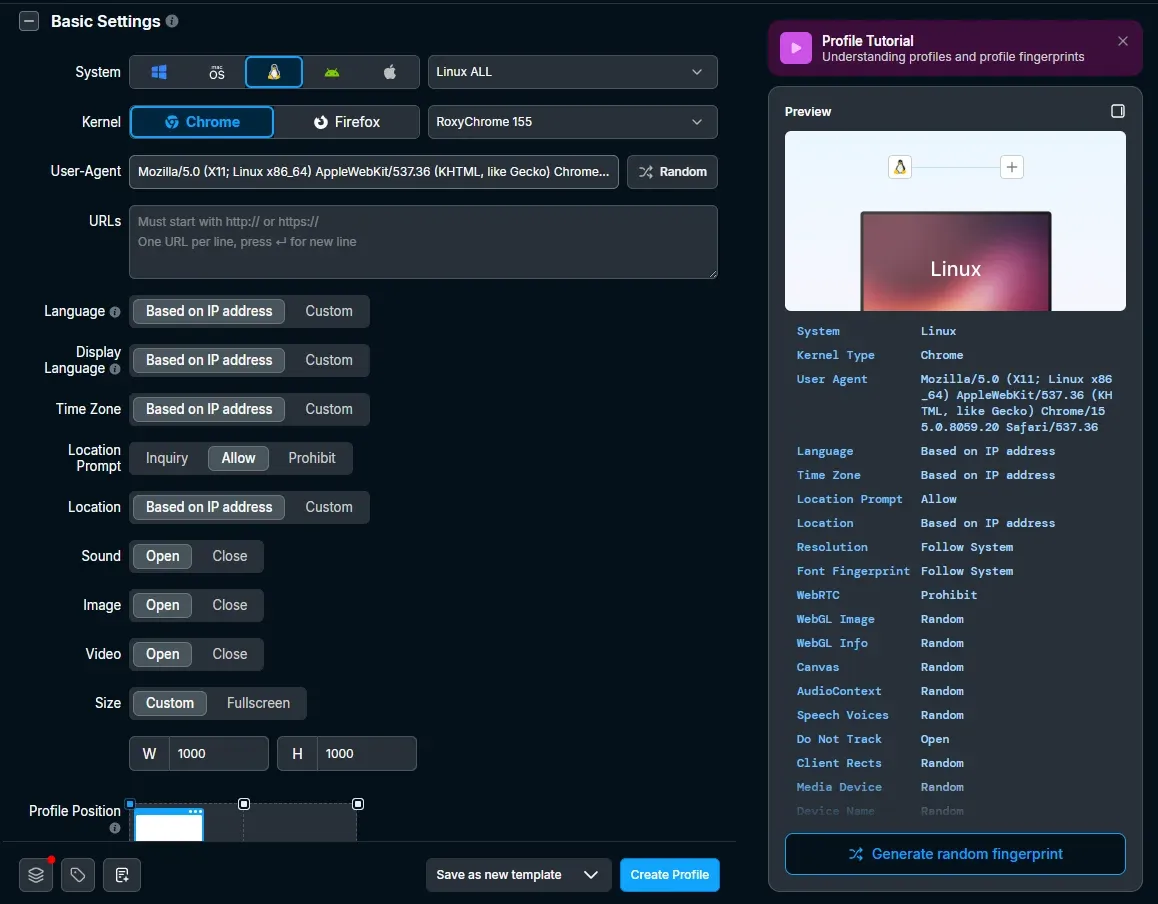The width and height of the screenshot is (1158, 904).
Task: Open Basic Settings info tooltip icon
Action: [172, 21]
